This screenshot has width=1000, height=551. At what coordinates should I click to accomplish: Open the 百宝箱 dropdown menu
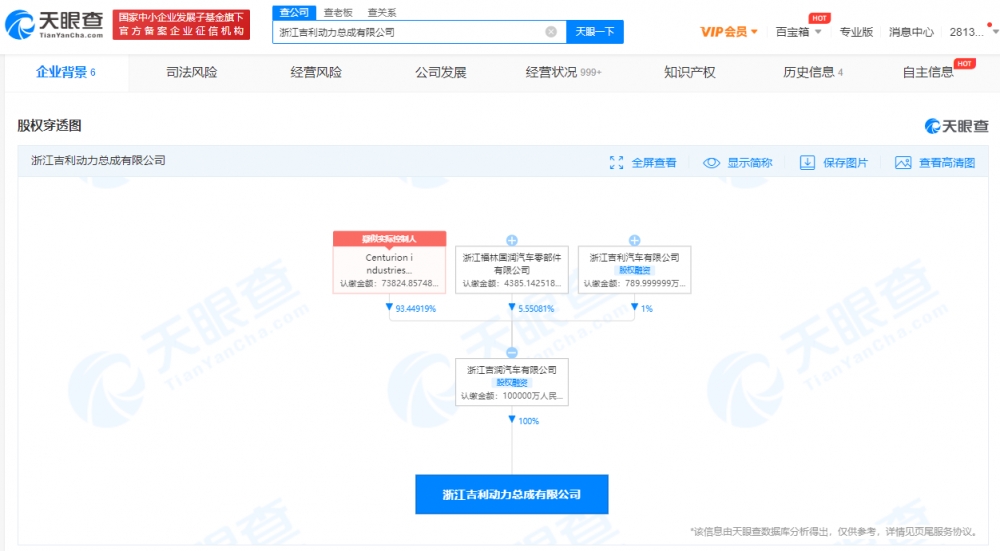pyautogui.click(x=798, y=32)
